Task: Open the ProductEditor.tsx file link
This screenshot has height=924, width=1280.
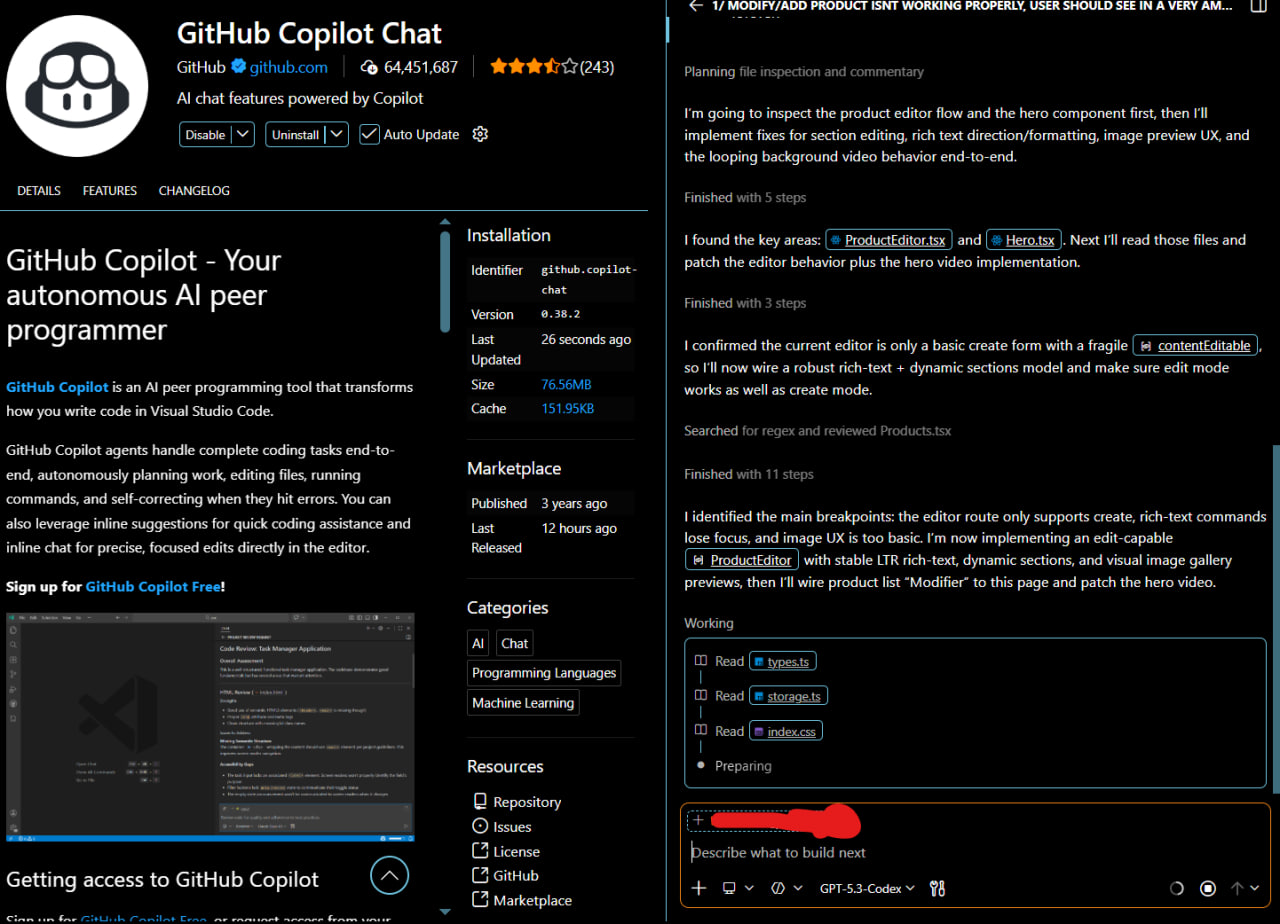Action: (890, 240)
